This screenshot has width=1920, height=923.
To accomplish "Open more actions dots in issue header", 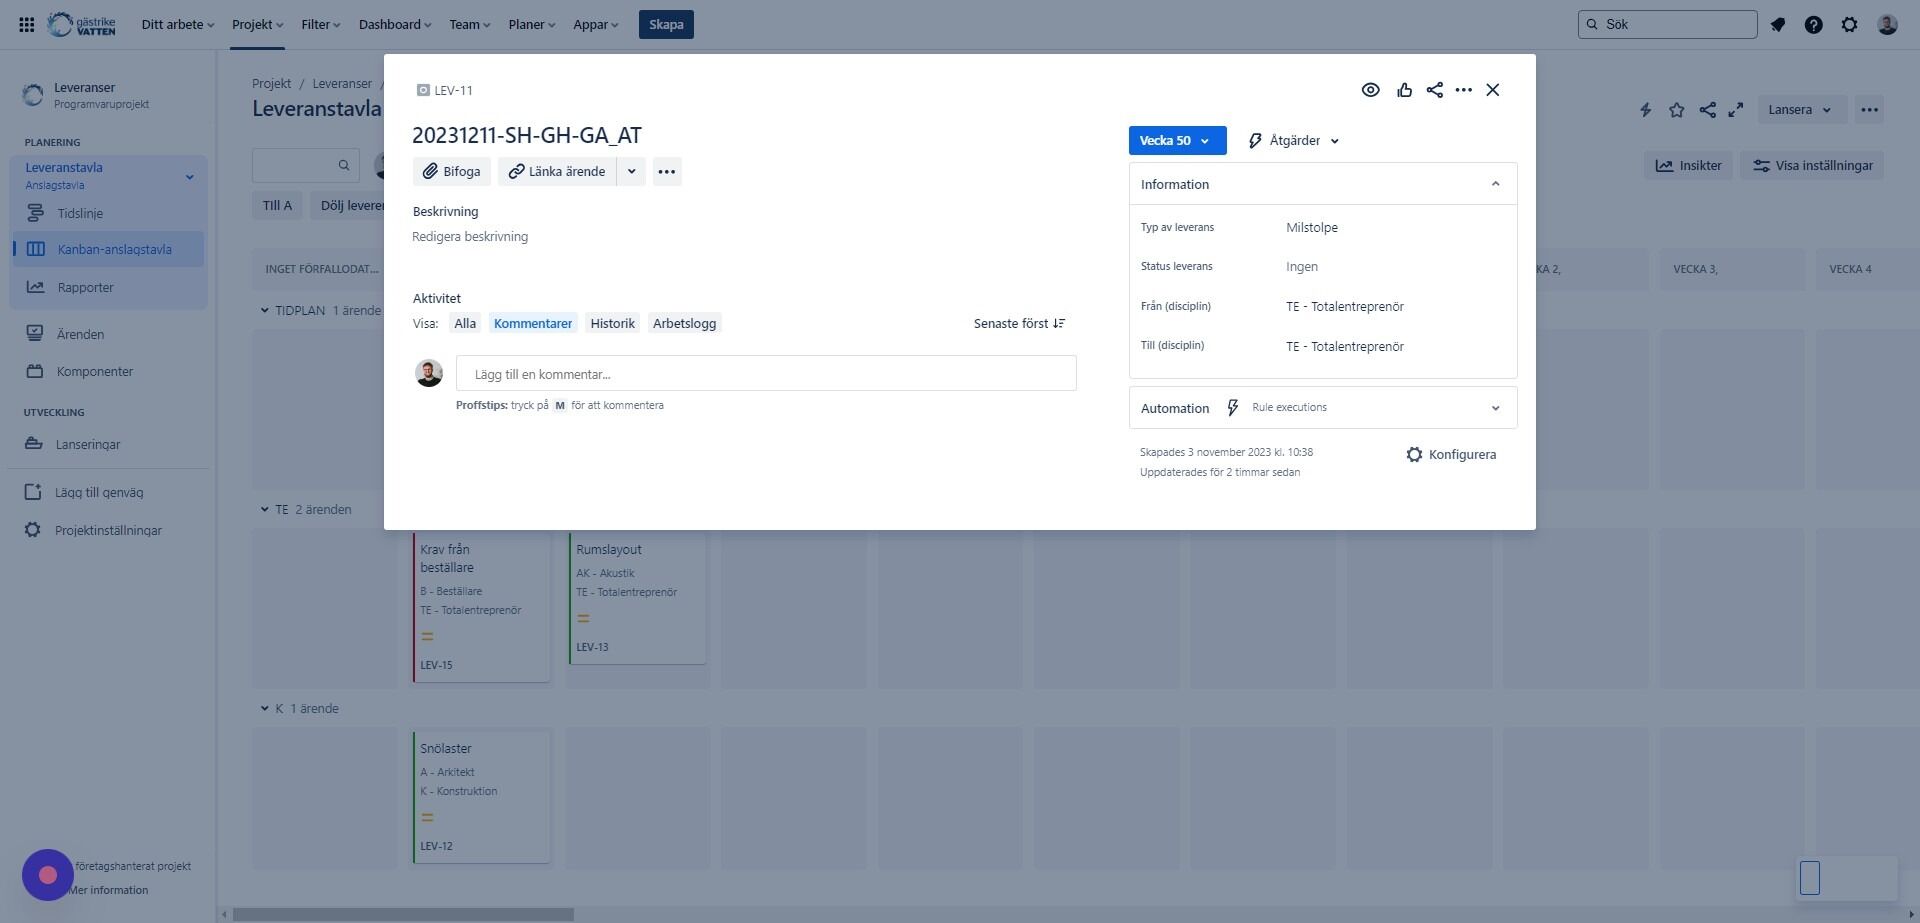I will (x=1463, y=90).
